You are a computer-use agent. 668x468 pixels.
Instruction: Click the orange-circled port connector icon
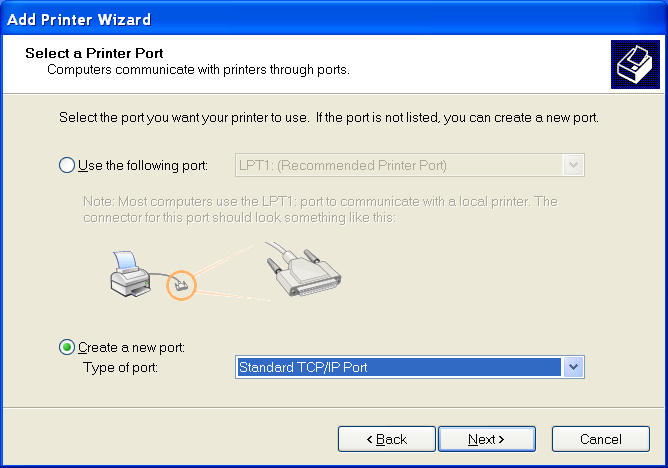180,286
